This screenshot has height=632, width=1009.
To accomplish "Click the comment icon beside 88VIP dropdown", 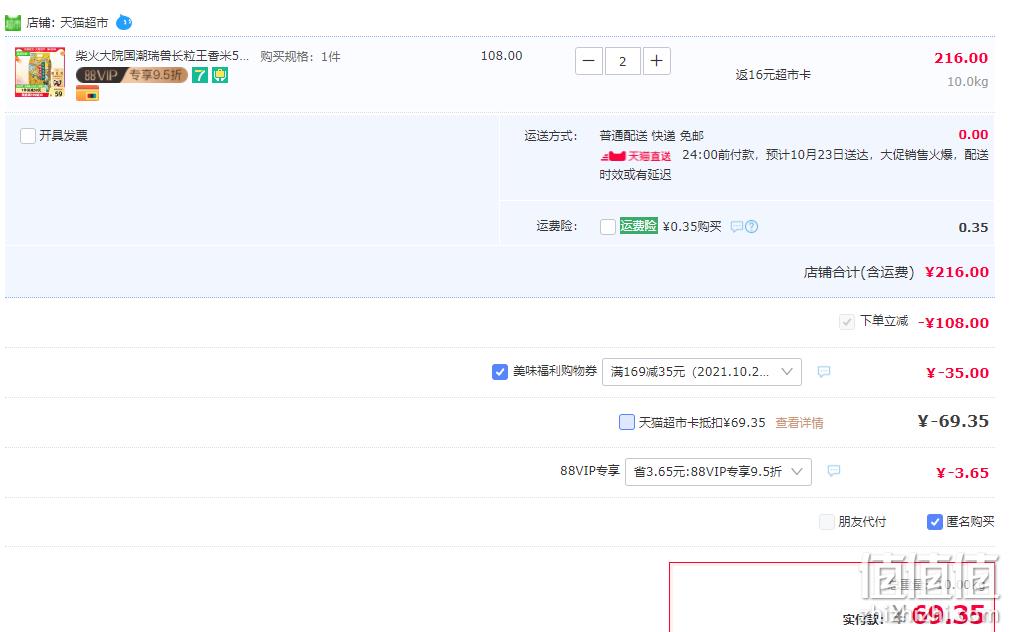I will 833,471.
